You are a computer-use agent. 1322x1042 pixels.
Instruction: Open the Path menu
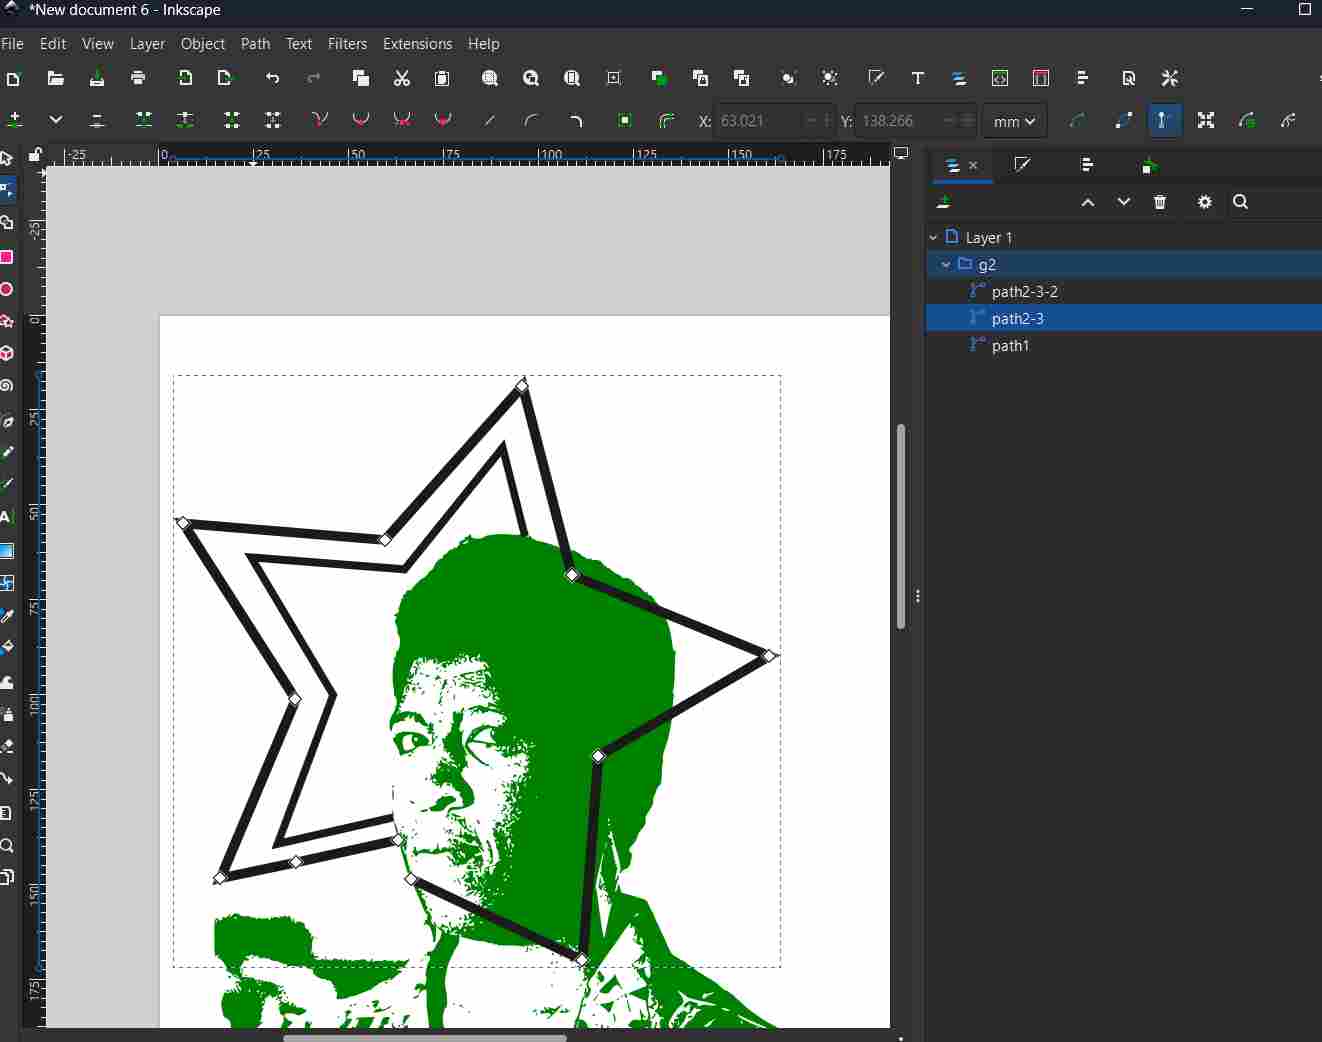[255, 44]
